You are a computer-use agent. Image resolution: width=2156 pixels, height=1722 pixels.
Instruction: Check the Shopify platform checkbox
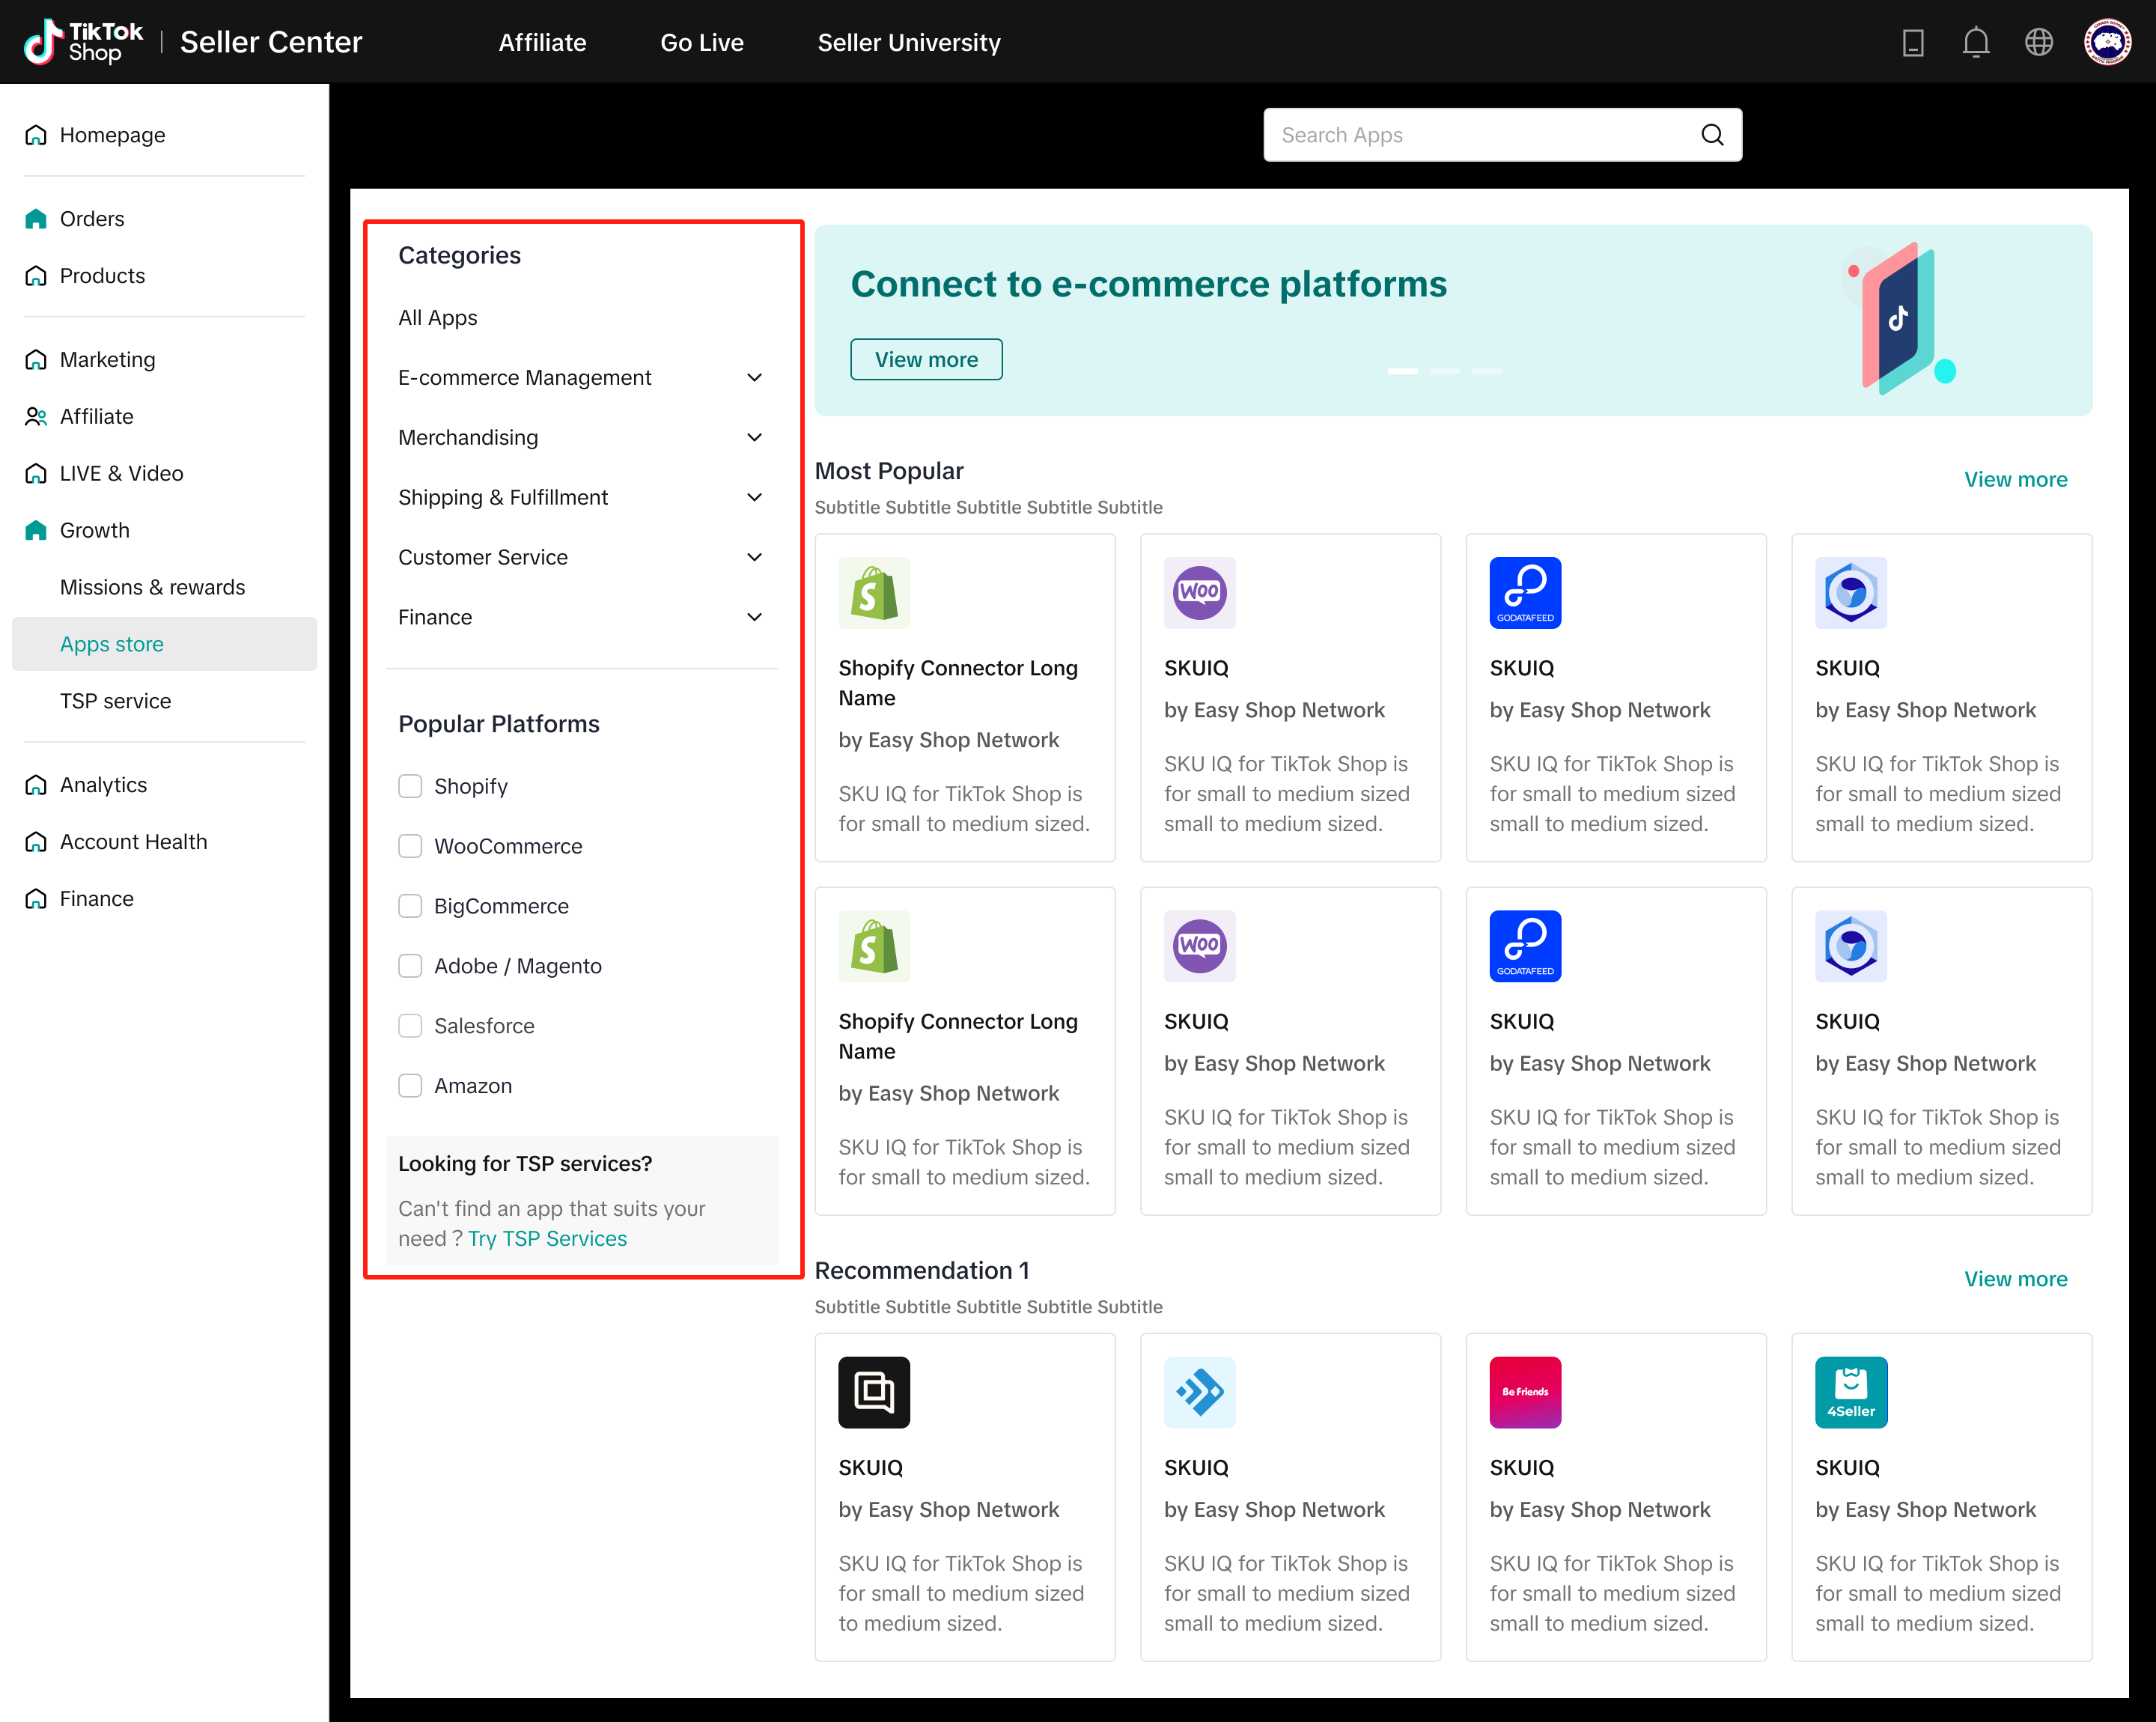410,786
